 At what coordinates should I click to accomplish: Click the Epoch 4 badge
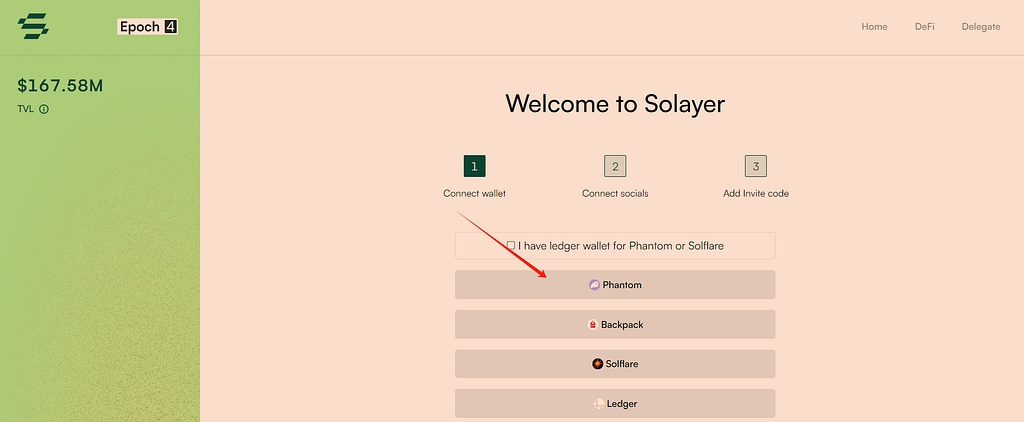(148, 27)
